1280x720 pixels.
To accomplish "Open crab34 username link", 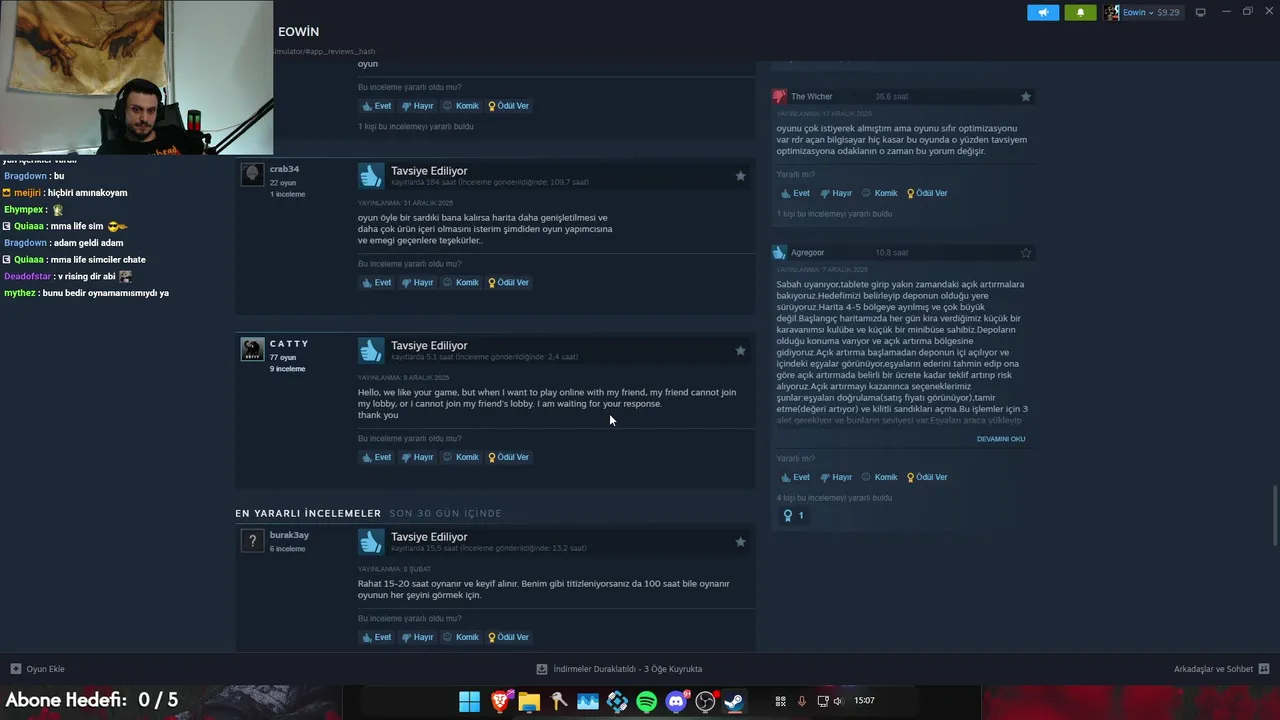I will click(x=284, y=169).
